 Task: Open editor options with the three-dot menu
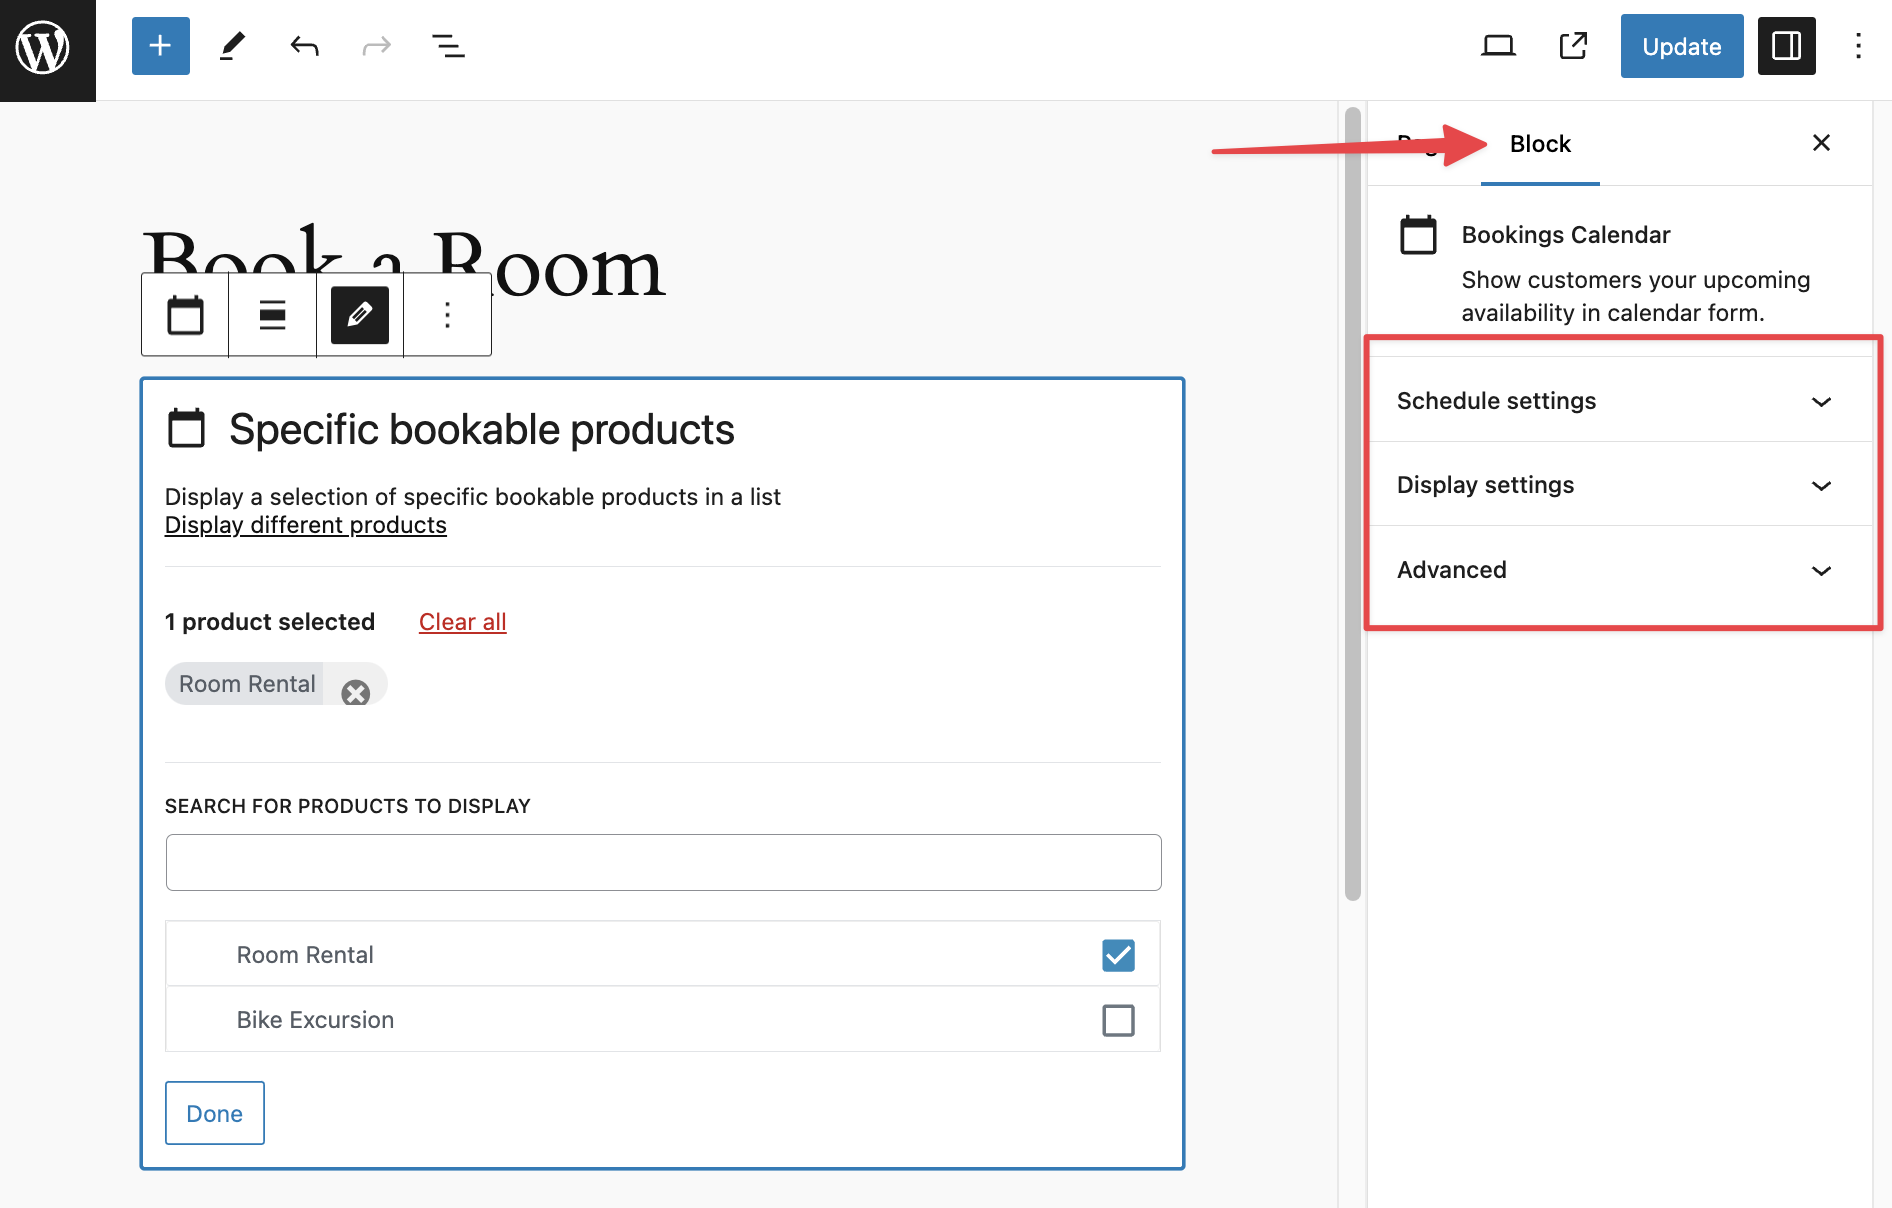pyautogui.click(x=1859, y=46)
